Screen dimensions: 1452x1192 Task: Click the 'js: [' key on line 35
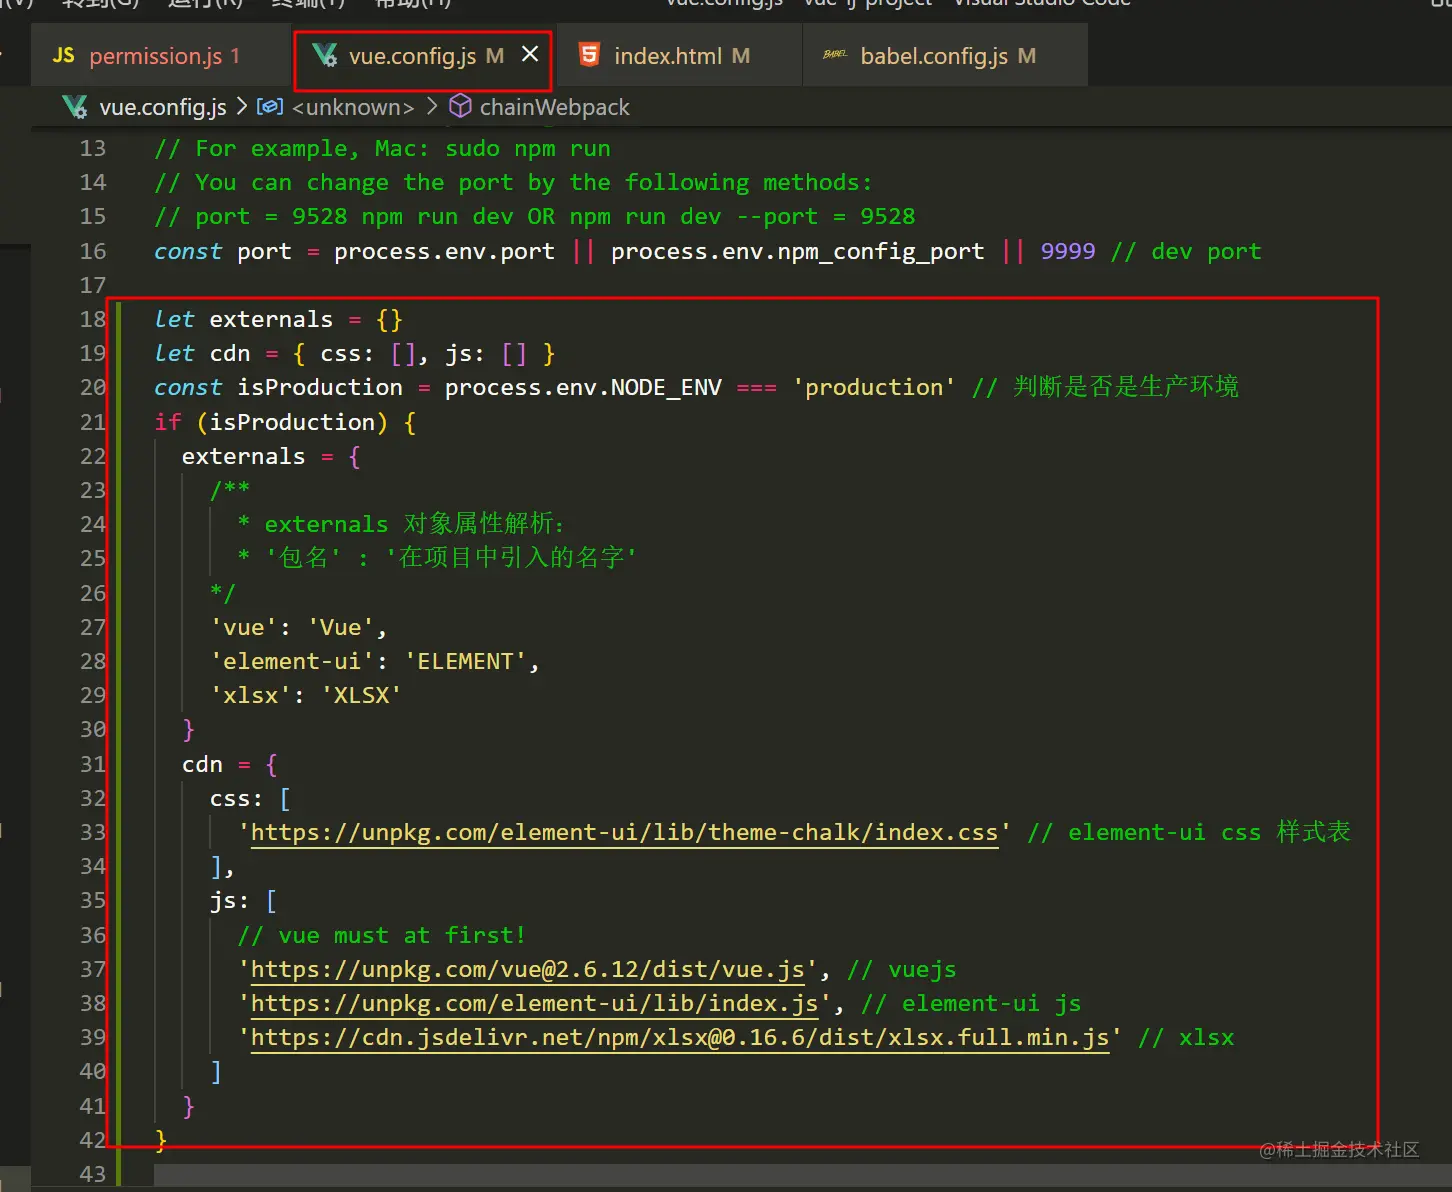coord(243,900)
